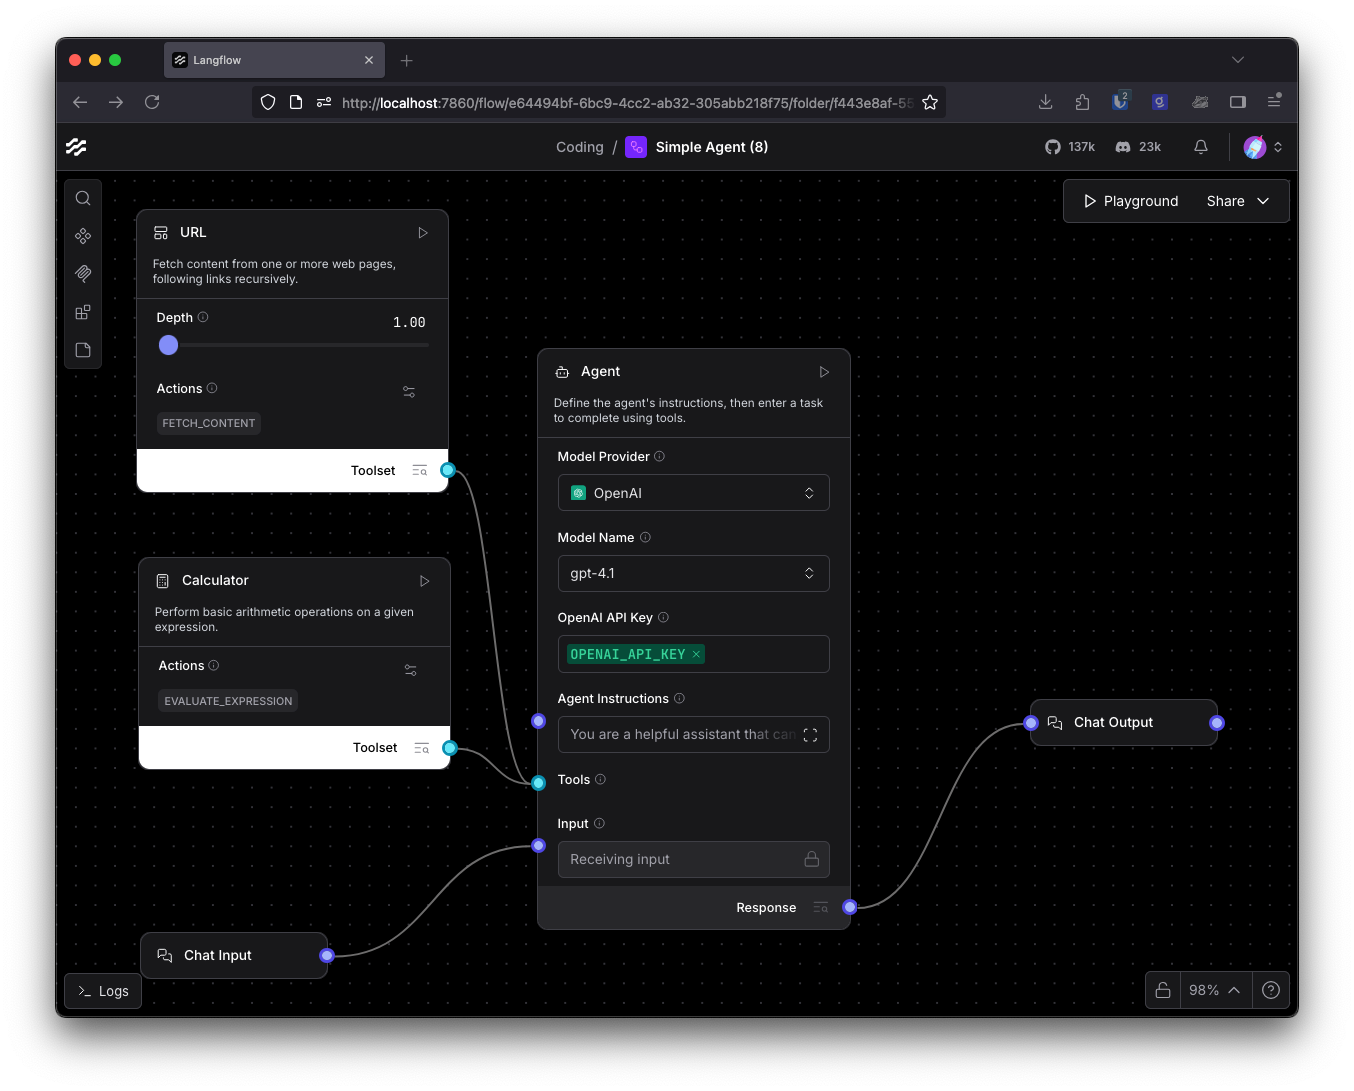
Task: Open the Model Name dropdown showing gpt-4.1
Action: pos(693,573)
